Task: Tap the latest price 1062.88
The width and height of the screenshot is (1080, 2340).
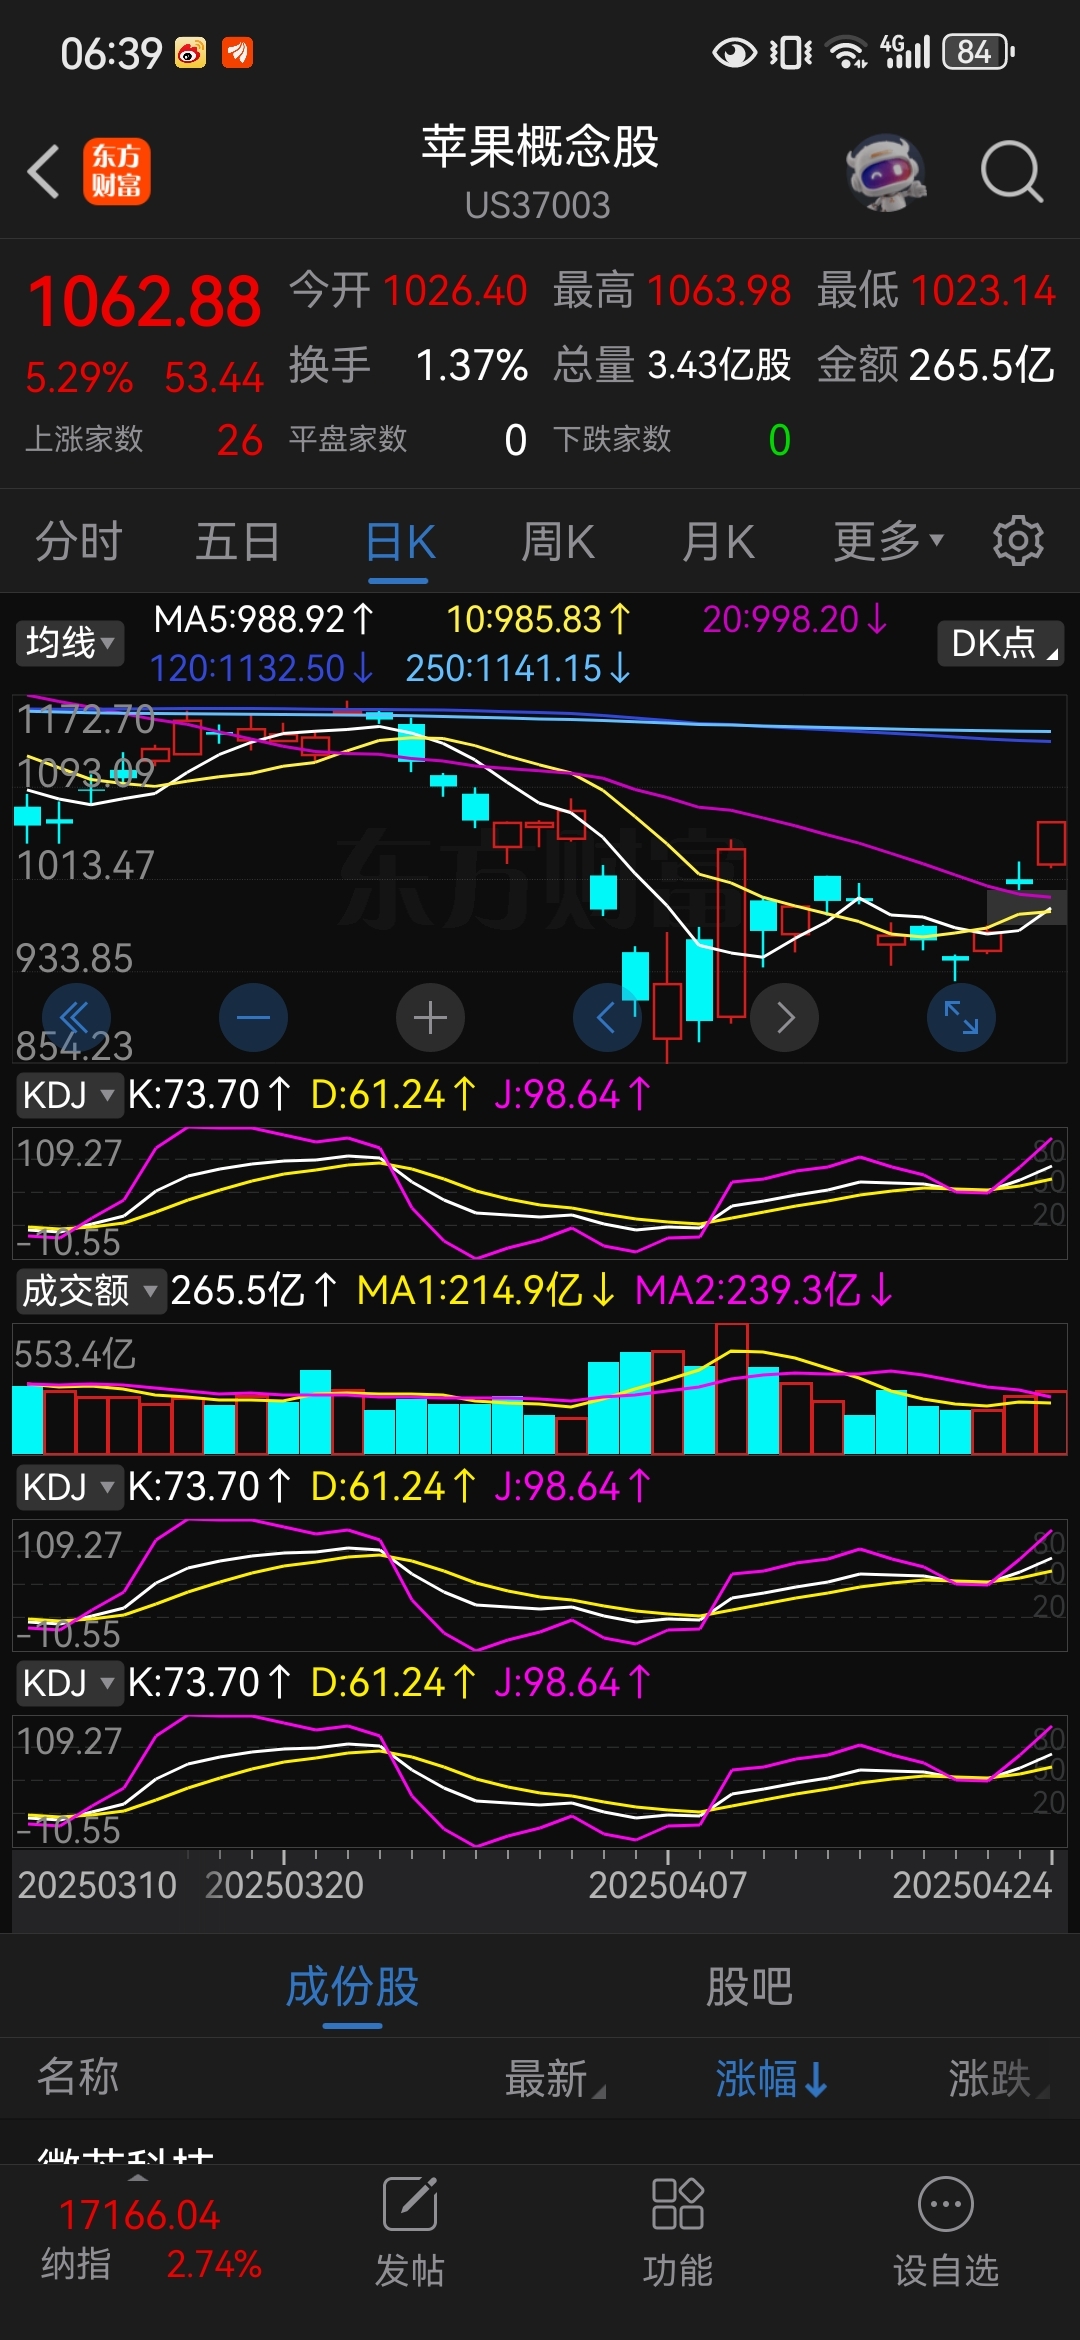Action: 145,302
